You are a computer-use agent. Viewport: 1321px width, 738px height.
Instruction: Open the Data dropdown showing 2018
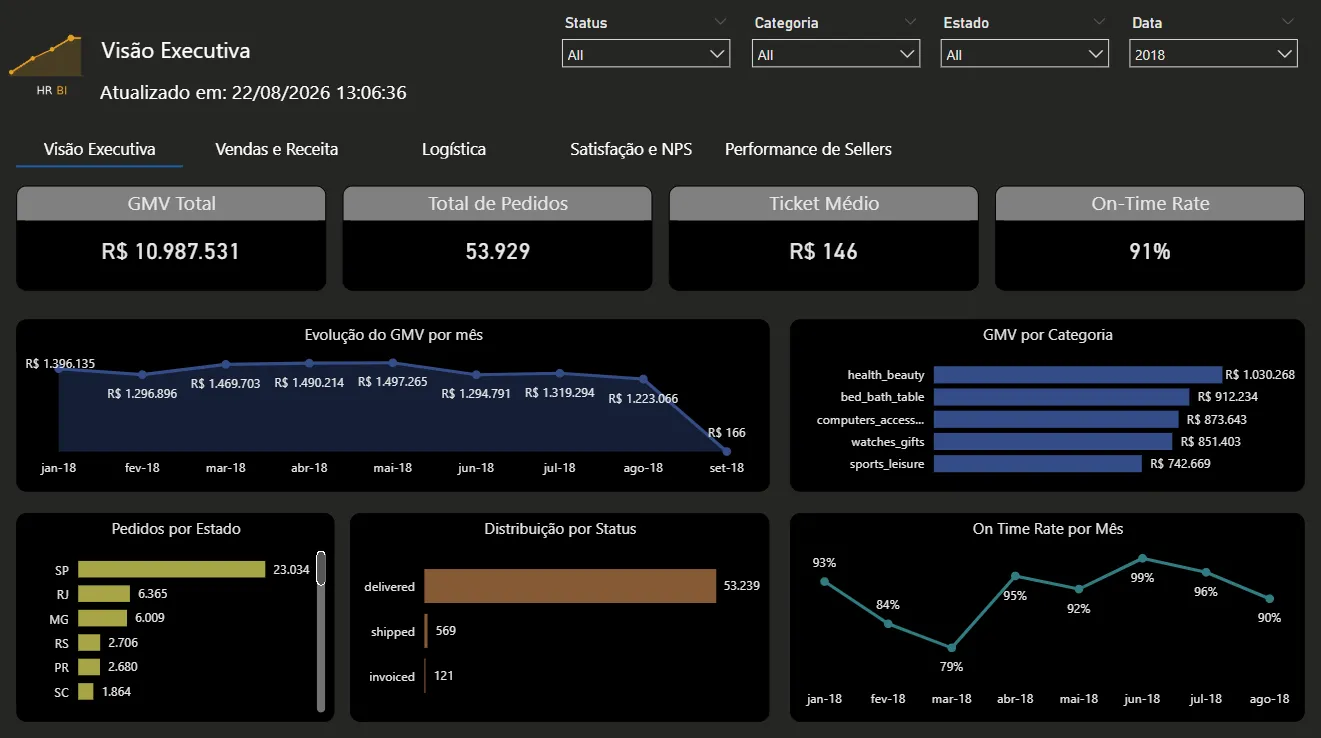point(1213,54)
